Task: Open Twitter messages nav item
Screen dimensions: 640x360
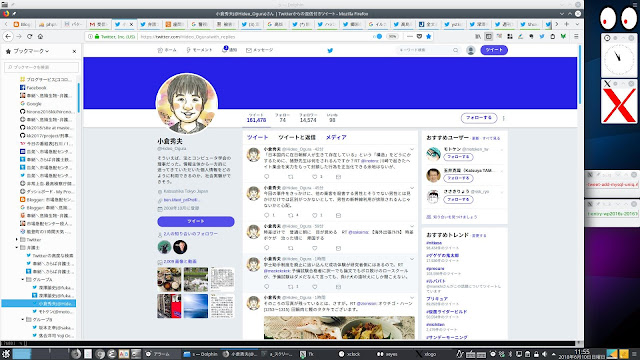Action: (x=259, y=50)
